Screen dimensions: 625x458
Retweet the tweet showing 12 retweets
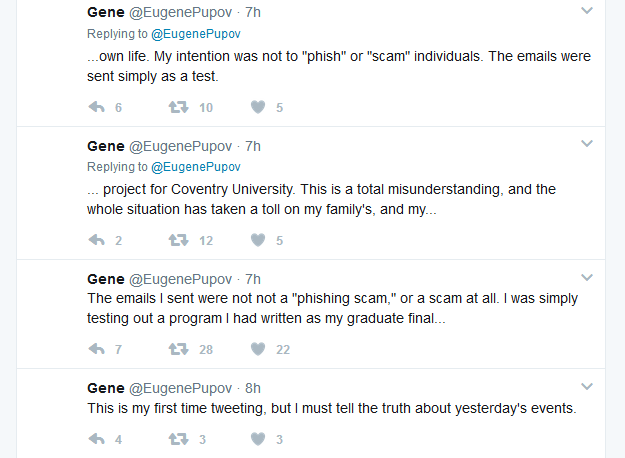(178, 240)
